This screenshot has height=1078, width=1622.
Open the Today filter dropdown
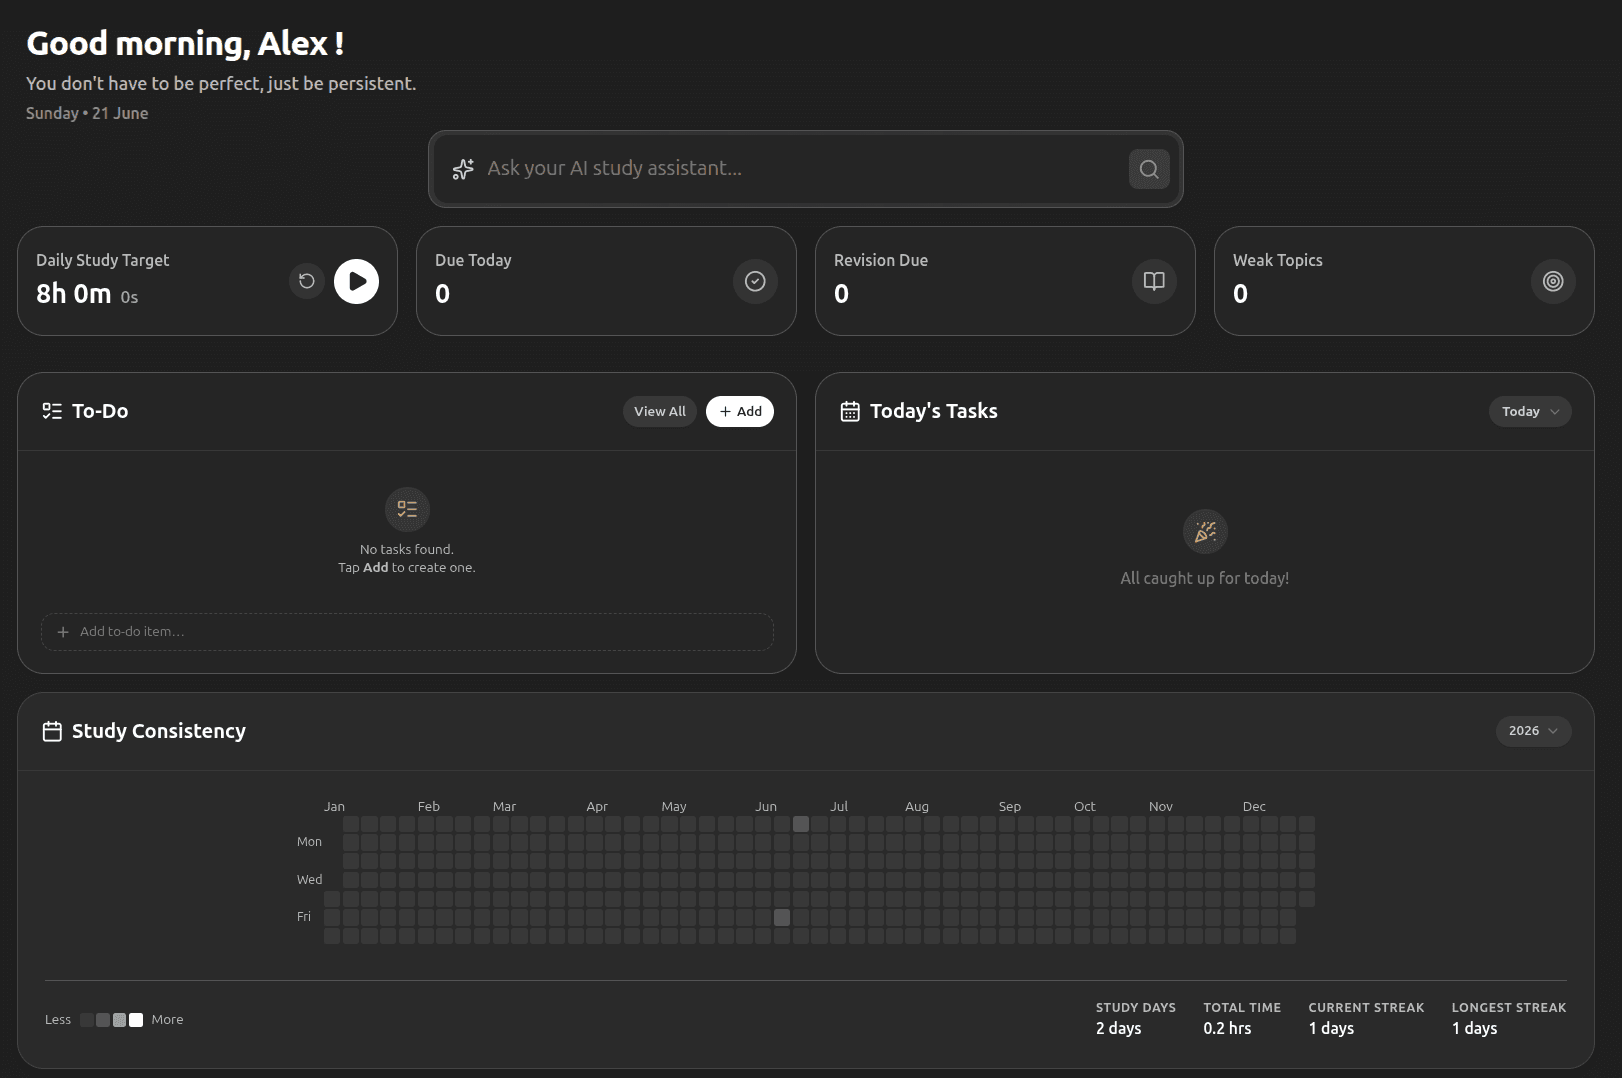pos(1530,411)
